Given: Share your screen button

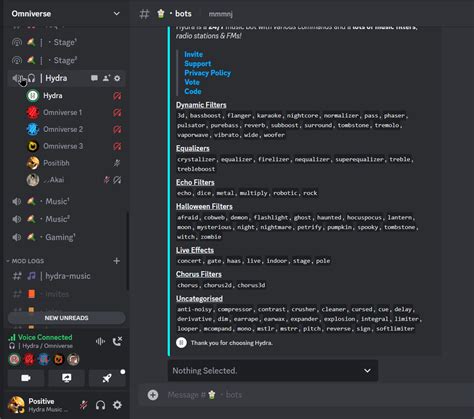Looking at the screenshot, I should [x=67, y=378].
